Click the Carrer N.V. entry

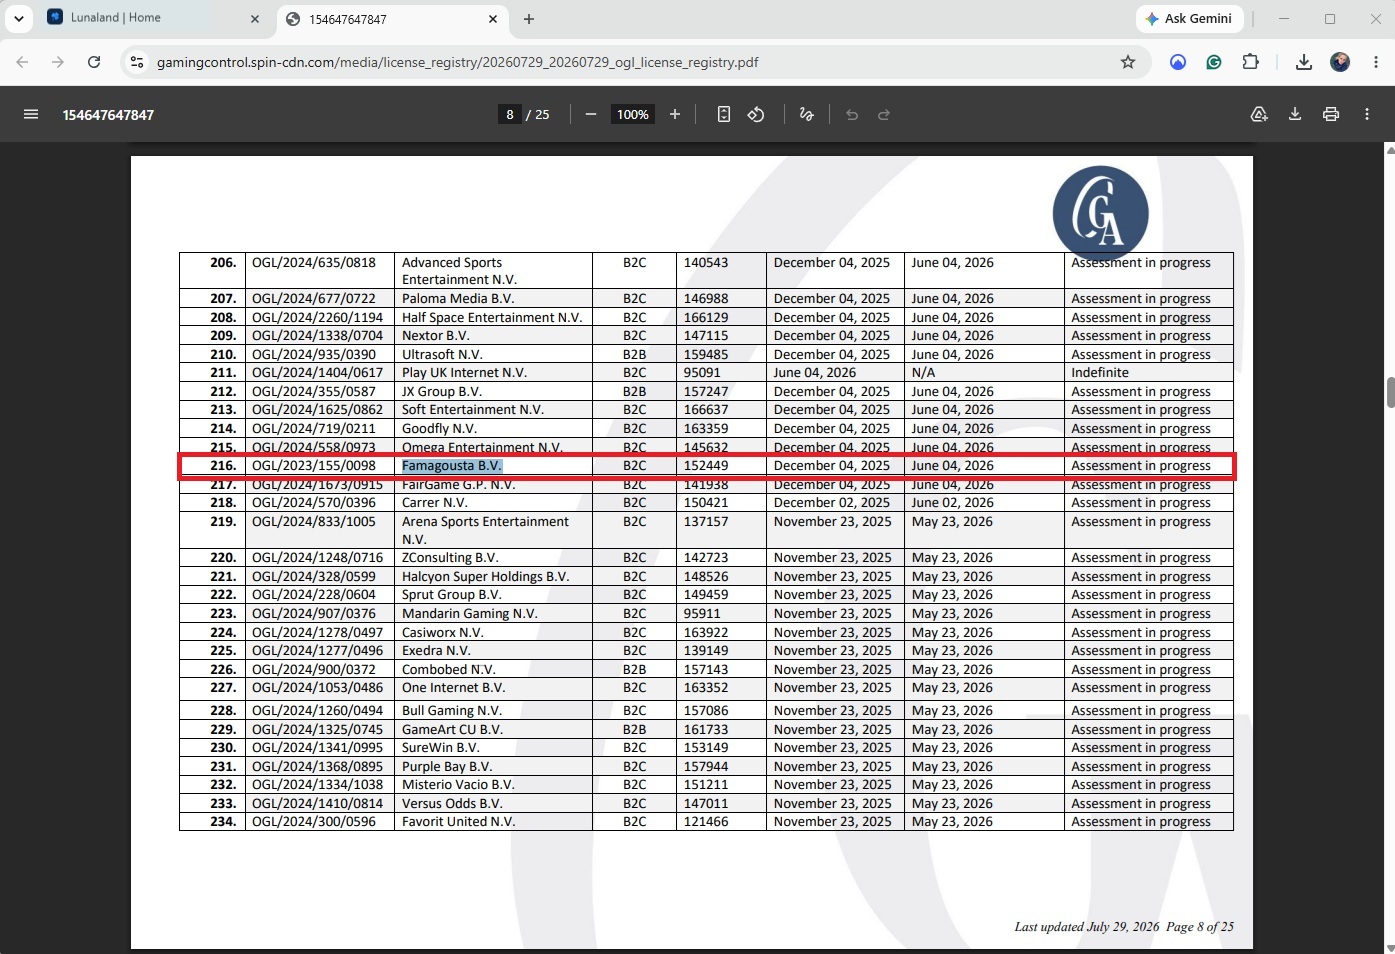click(435, 503)
